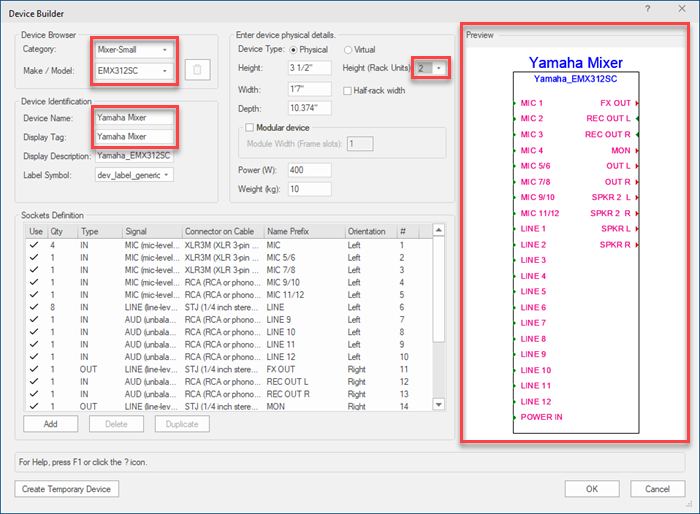
Task: Select the Virtual device type radio button
Action: 348,50
